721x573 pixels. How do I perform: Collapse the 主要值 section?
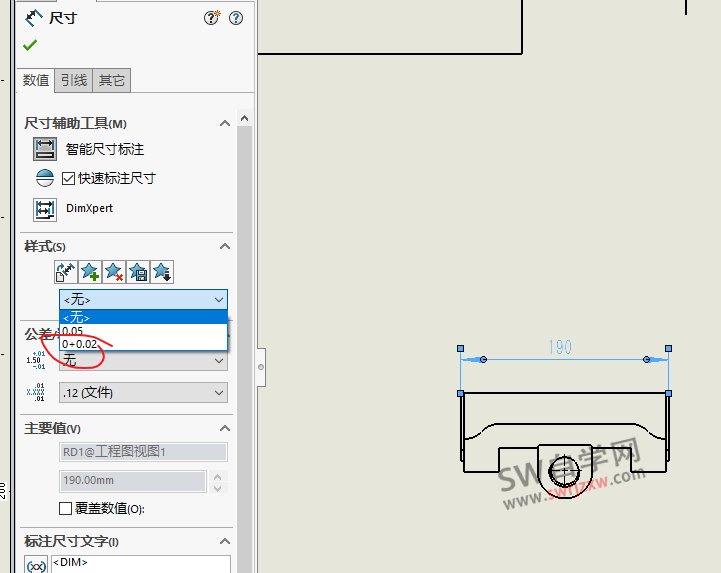point(225,429)
